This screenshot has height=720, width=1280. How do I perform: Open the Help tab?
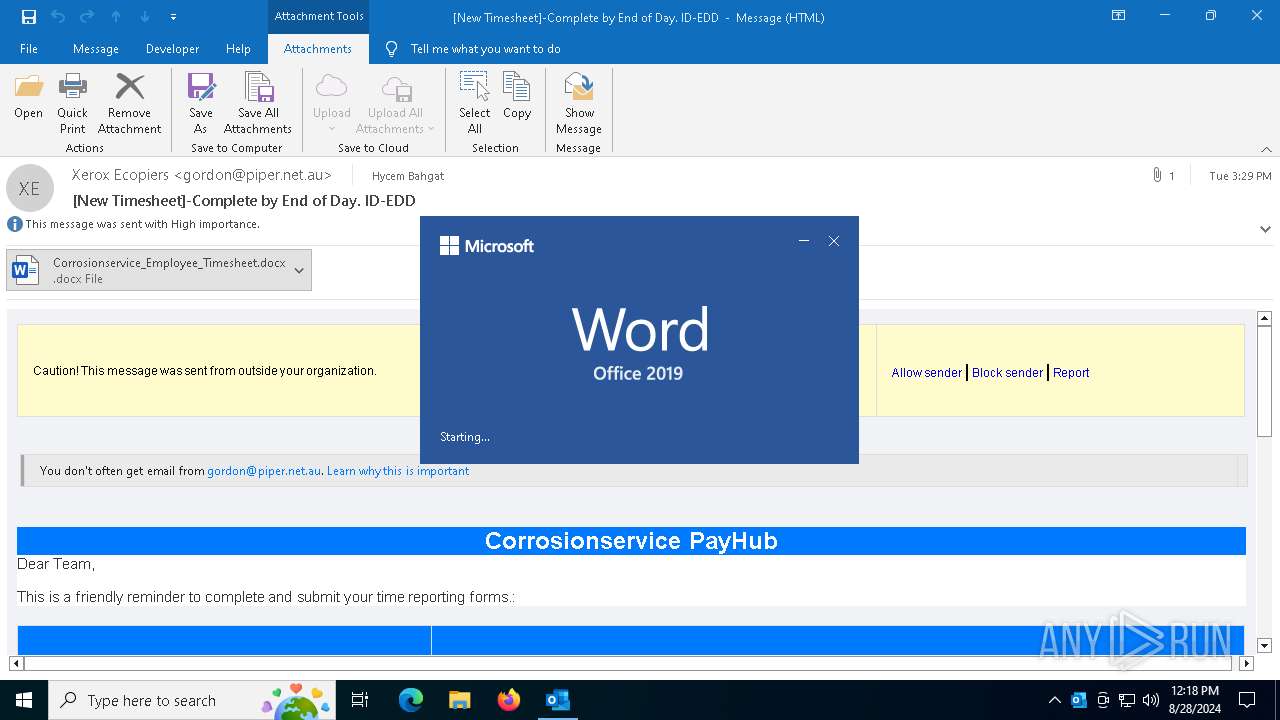(x=238, y=49)
